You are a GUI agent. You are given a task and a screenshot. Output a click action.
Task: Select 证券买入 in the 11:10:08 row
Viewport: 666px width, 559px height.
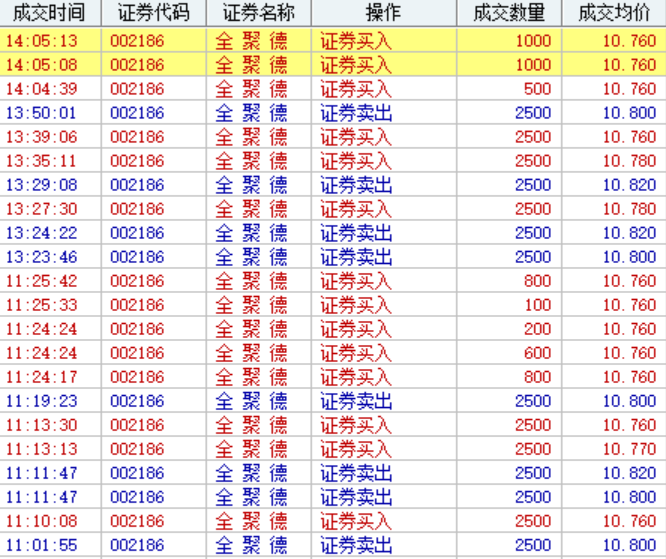[x=356, y=521]
